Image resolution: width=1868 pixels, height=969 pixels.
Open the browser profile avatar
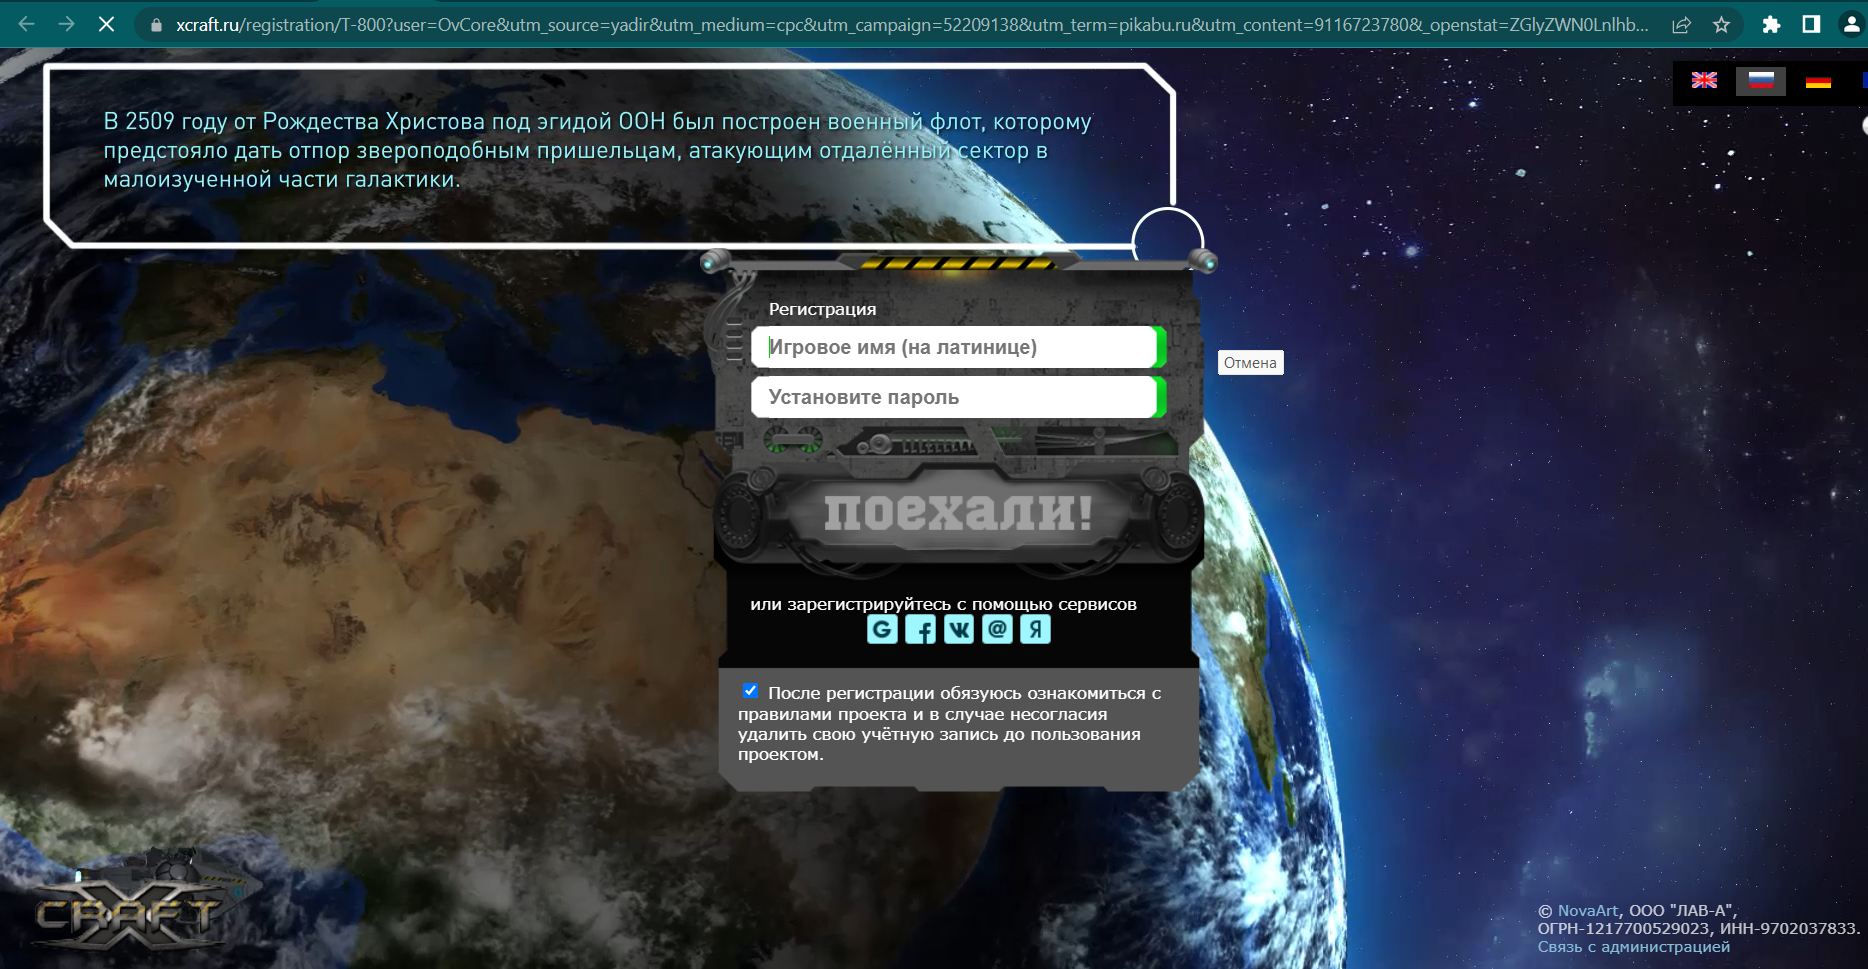tap(1852, 25)
